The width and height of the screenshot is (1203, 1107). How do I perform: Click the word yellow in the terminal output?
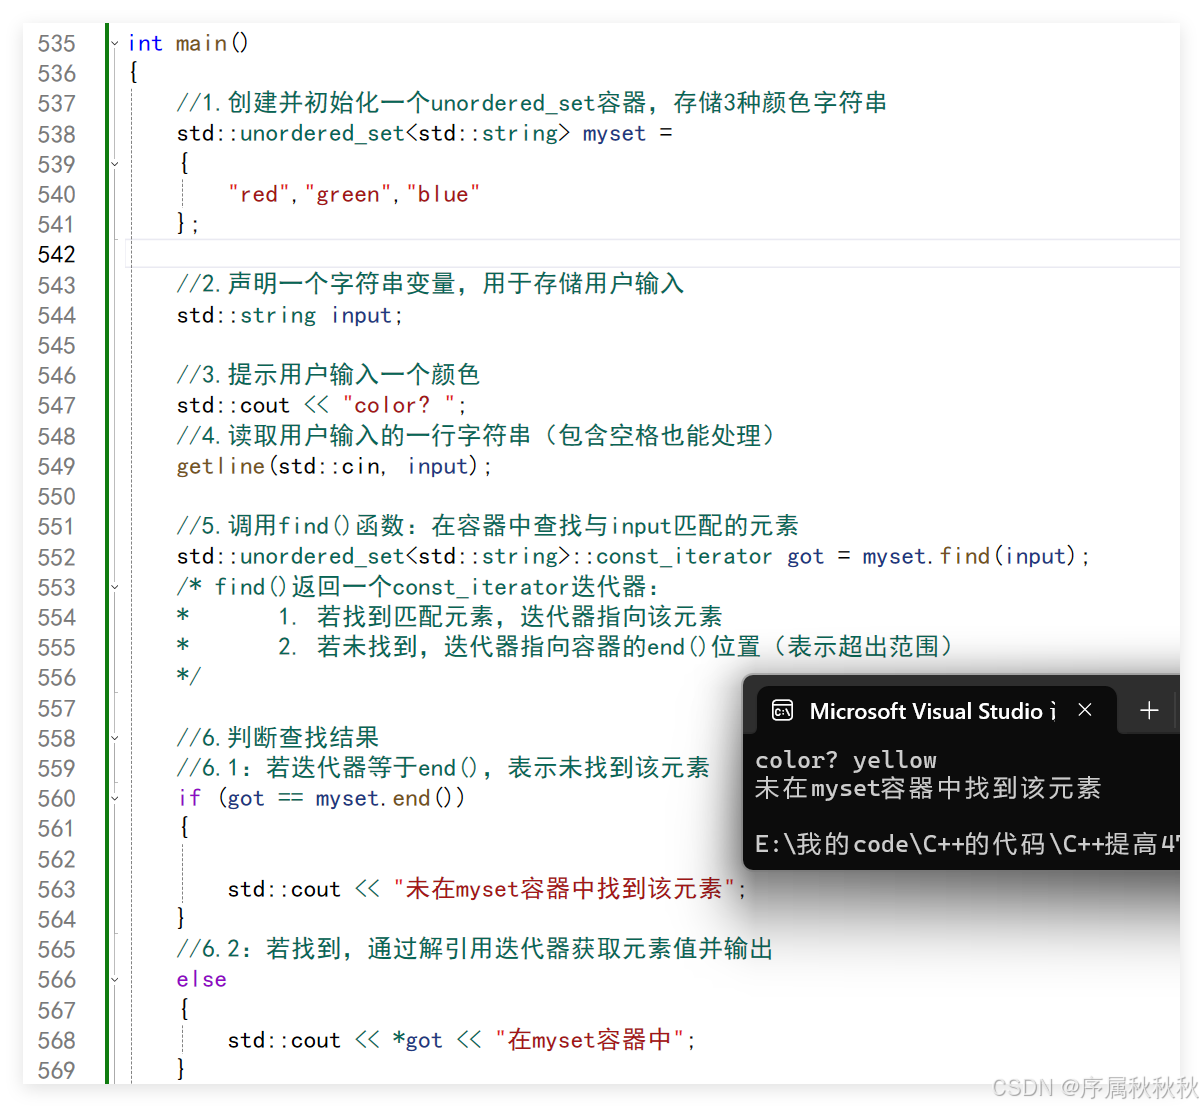pos(893,760)
